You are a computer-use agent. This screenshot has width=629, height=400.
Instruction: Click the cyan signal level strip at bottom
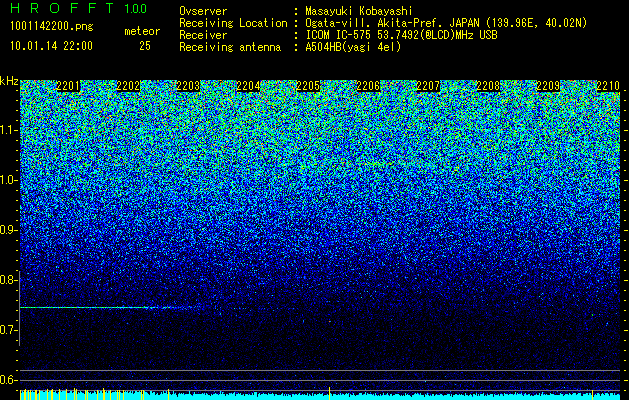click(x=320, y=396)
